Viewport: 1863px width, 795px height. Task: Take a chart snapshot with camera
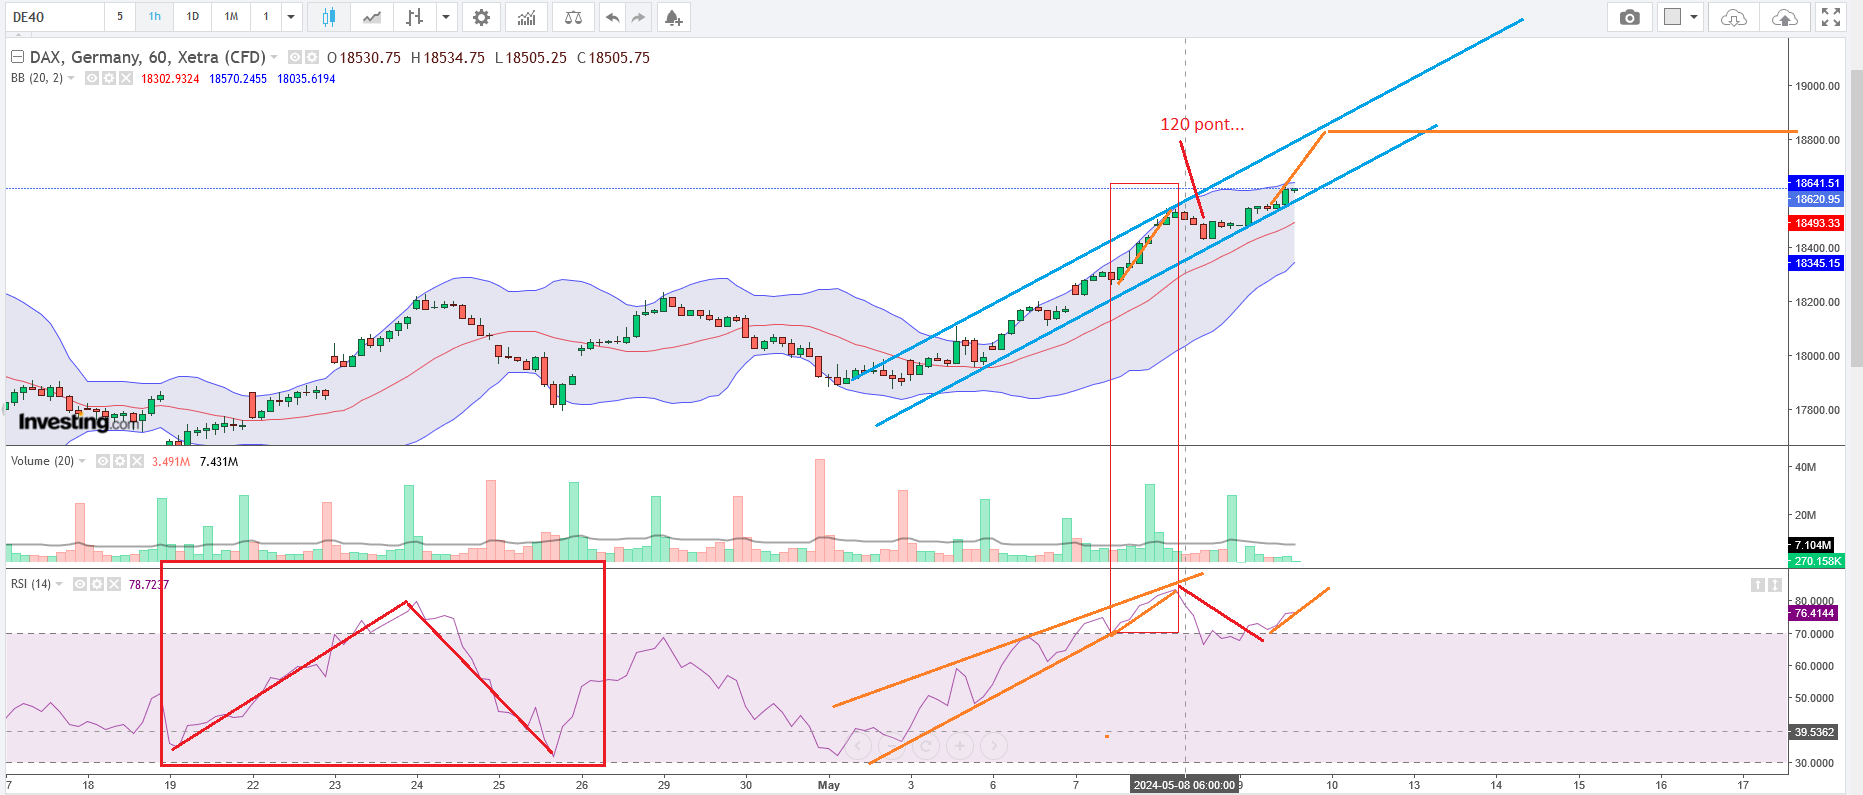click(1629, 17)
